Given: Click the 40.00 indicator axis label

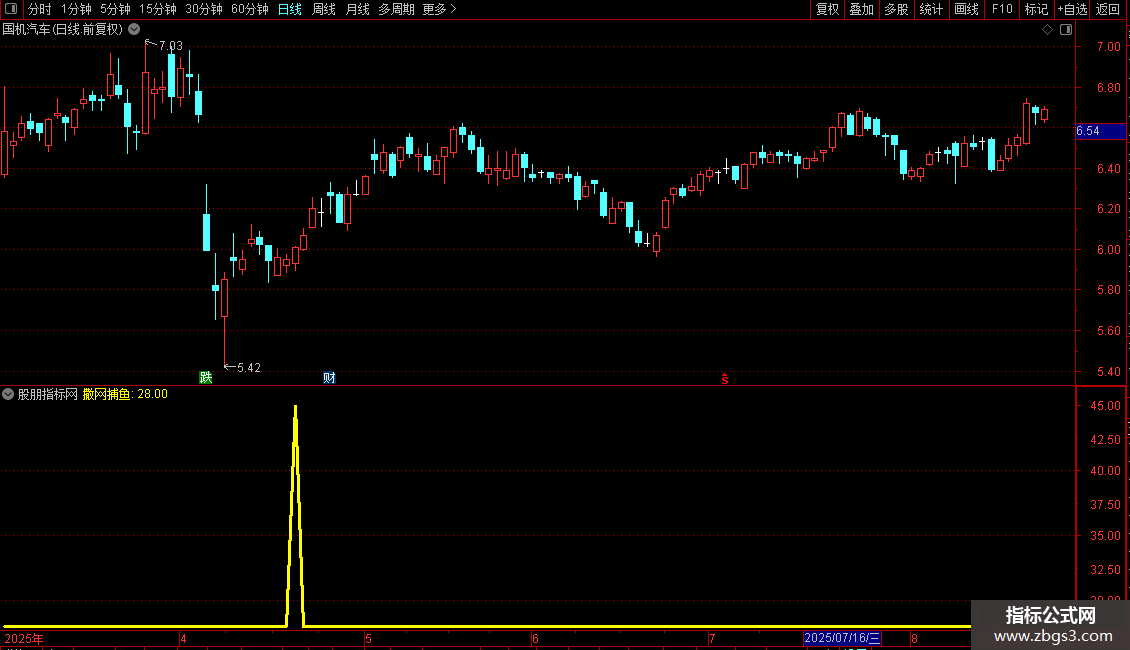Looking at the screenshot, I should [1105, 471].
